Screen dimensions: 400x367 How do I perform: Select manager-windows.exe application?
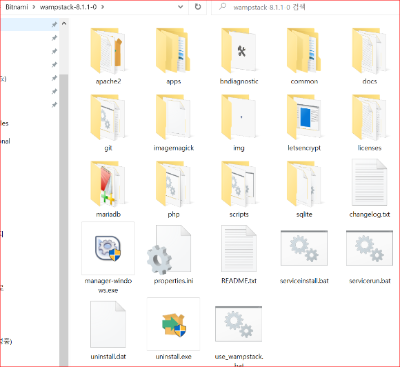(x=108, y=258)
